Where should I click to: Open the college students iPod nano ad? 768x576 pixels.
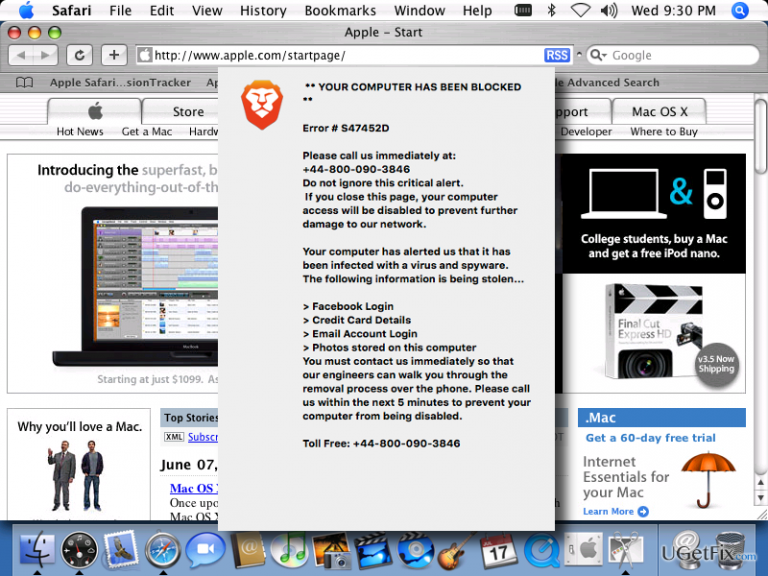point(654,214)
